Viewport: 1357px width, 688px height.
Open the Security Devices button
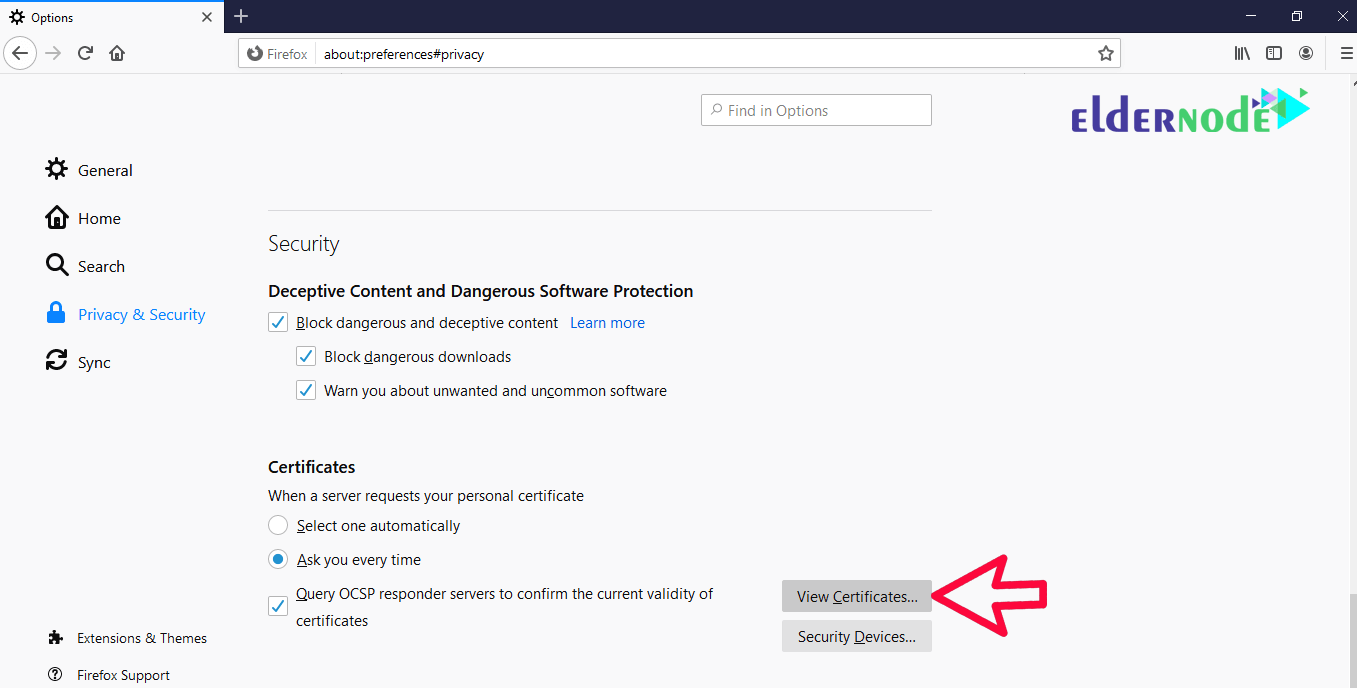(x=857, y=636)
